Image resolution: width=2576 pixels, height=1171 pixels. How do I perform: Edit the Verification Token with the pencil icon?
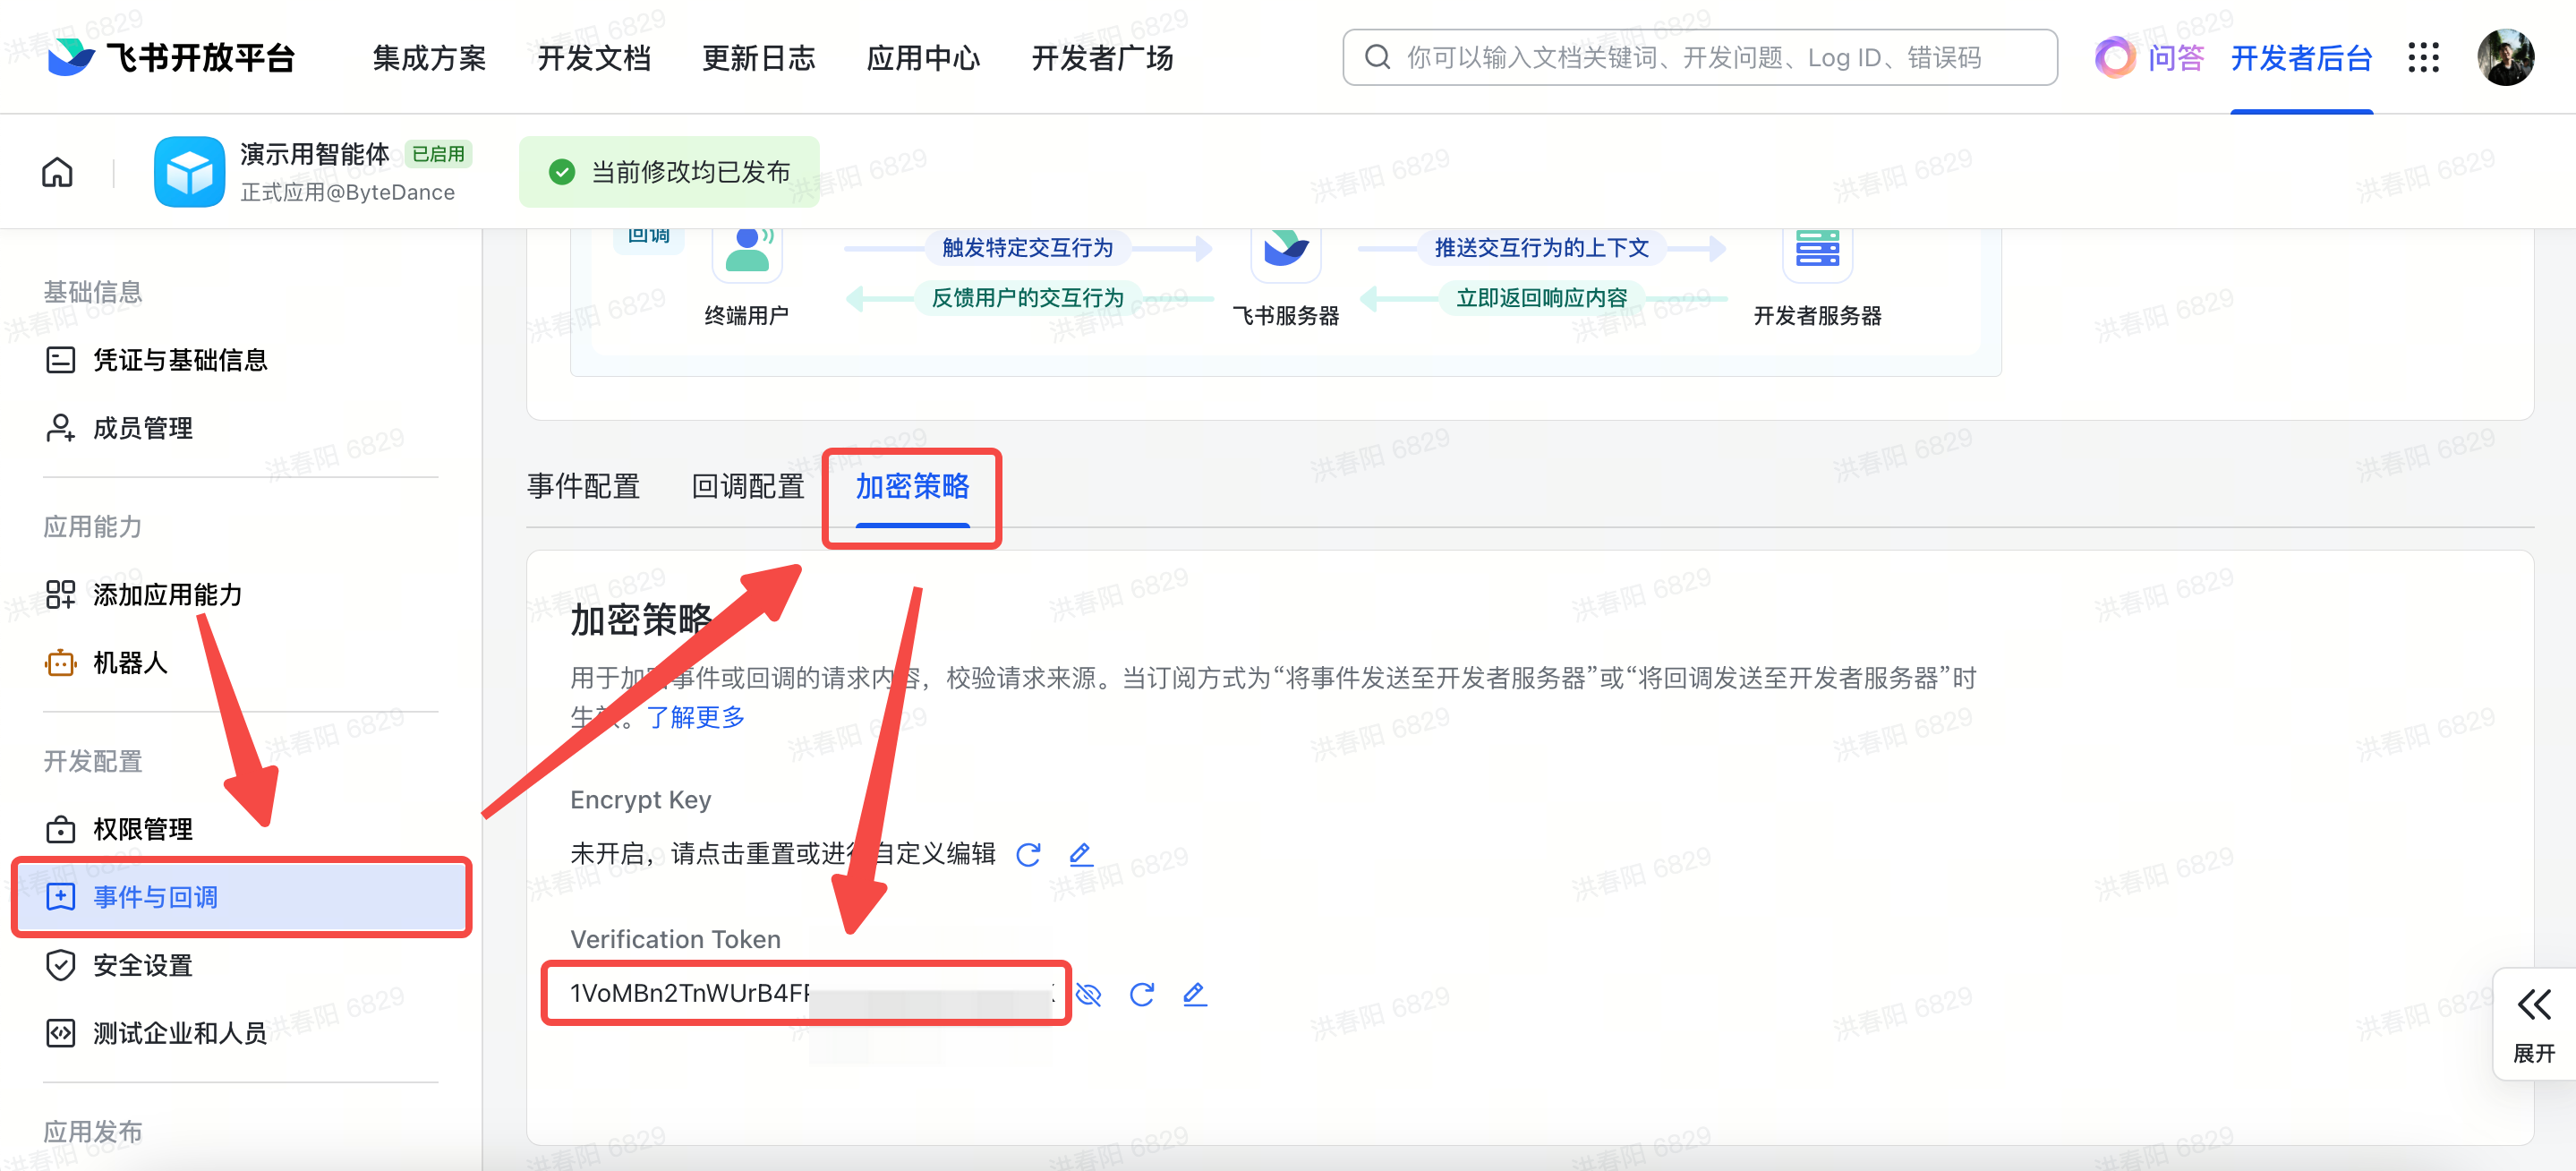click(1194, 994)
